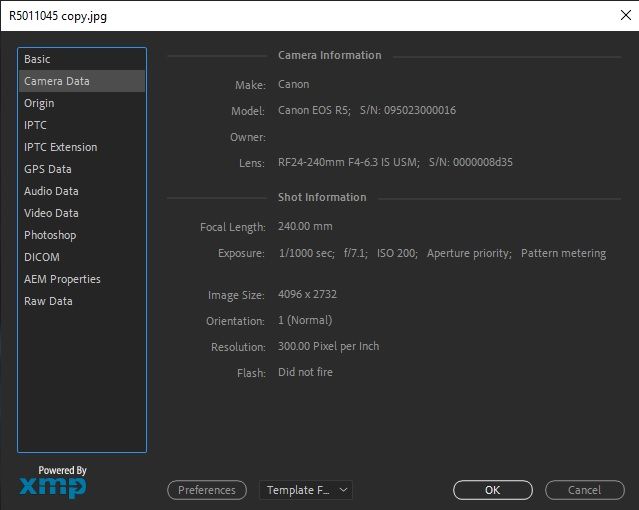Viewport: 639px width, 510px height.
Task: Show the GPS Data section
Action: tap(48, 169)
